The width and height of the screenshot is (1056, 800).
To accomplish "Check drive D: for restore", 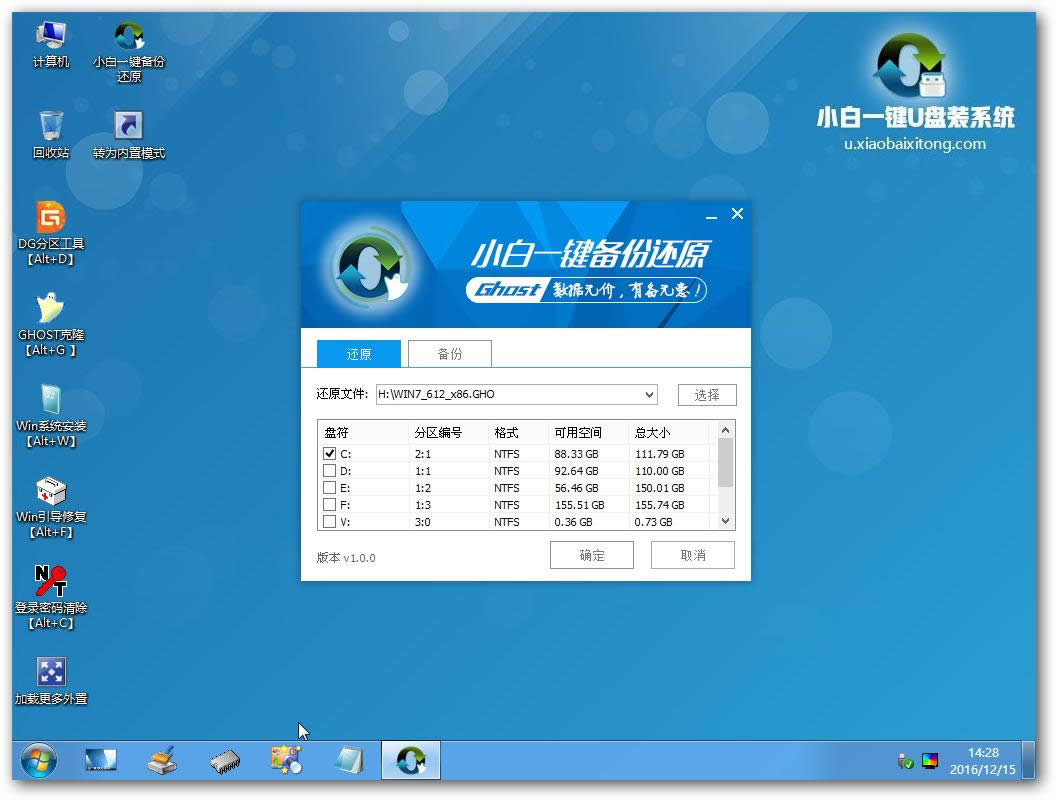I will [x=330, y=470].
